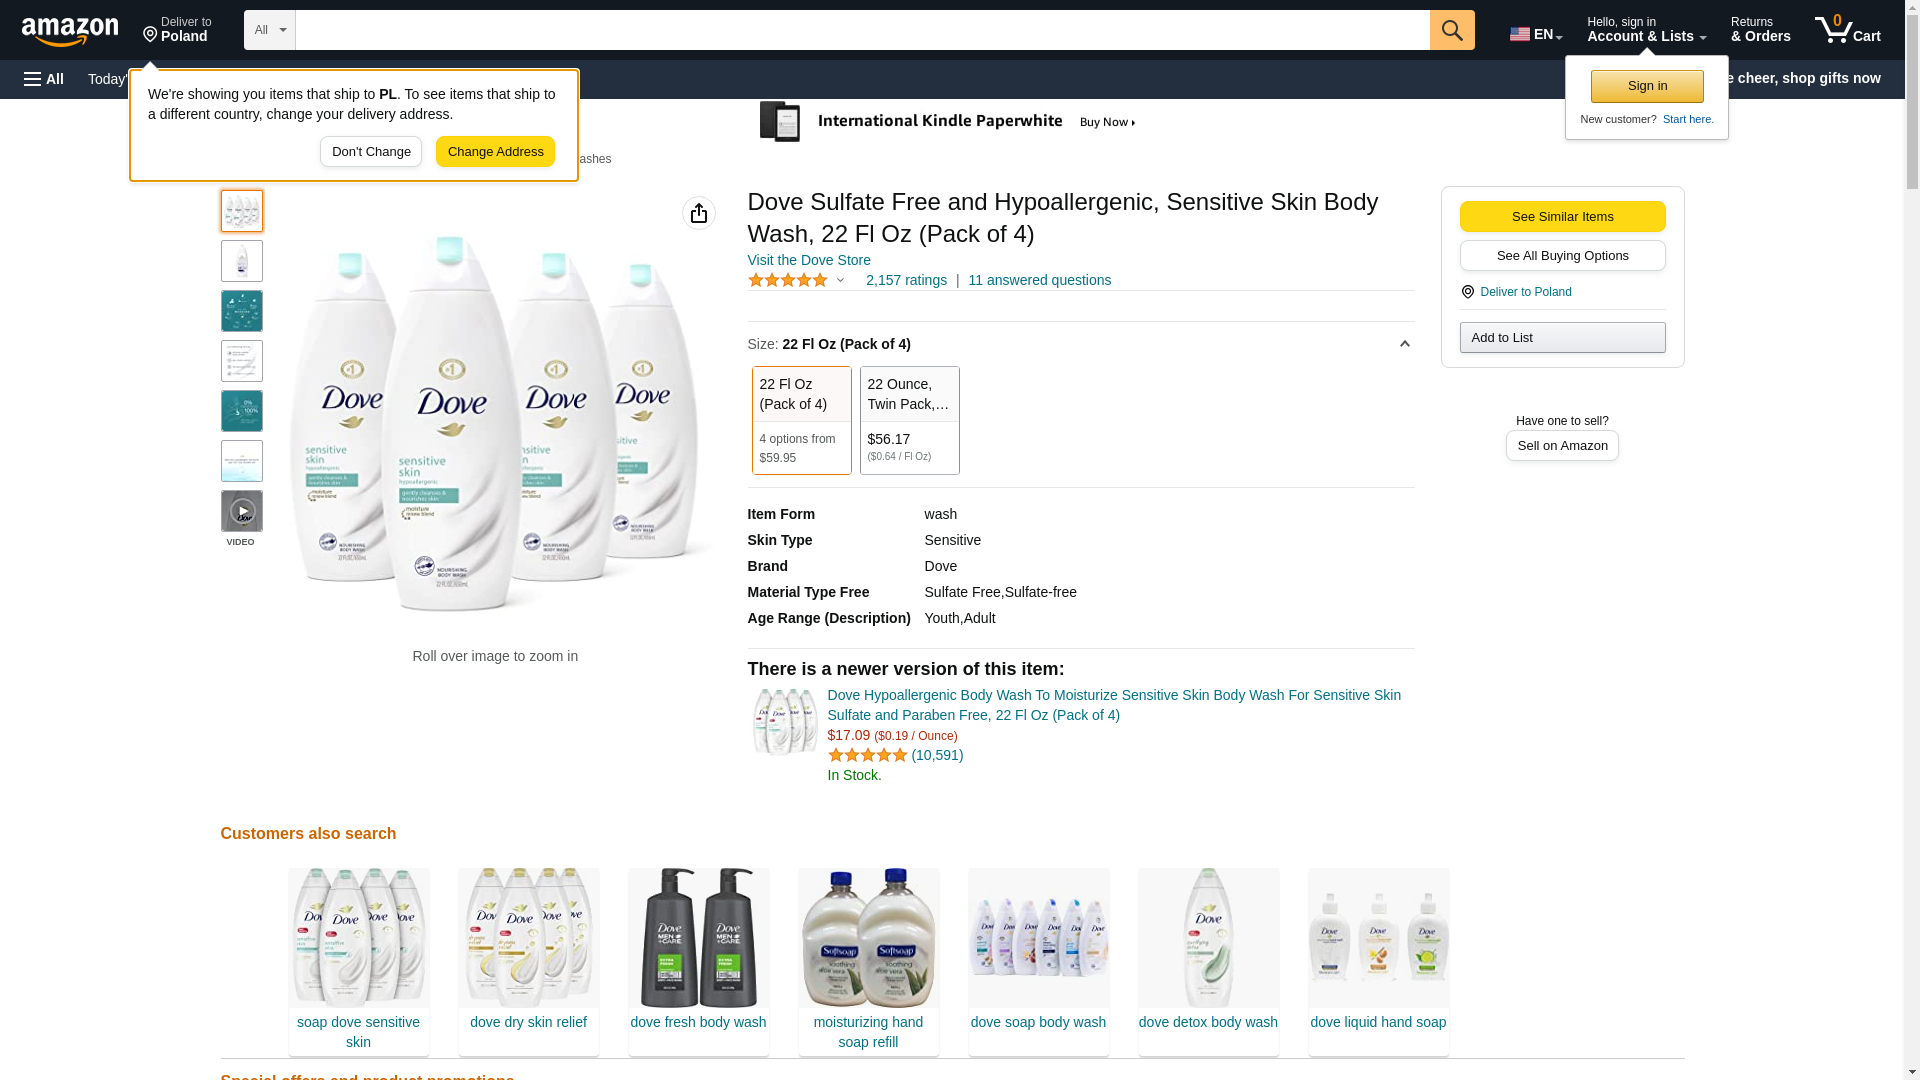
Task: Expand the EN language selector
Action: pos(1536,34)
